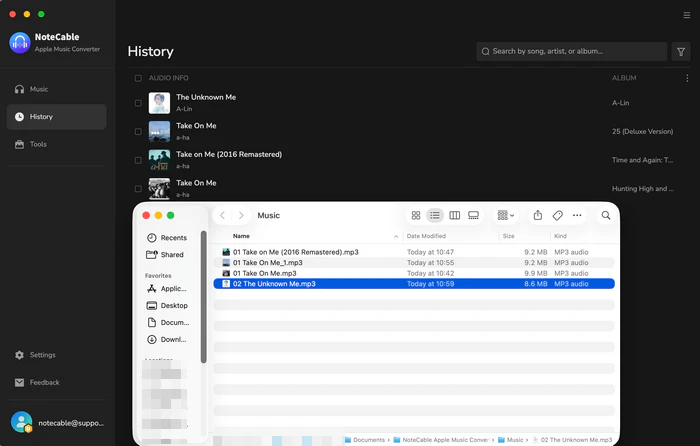The image size is (700, 446).
Task: Select 01 Take on Me (2016 Remastered).mp3
Action: (414, 252)
